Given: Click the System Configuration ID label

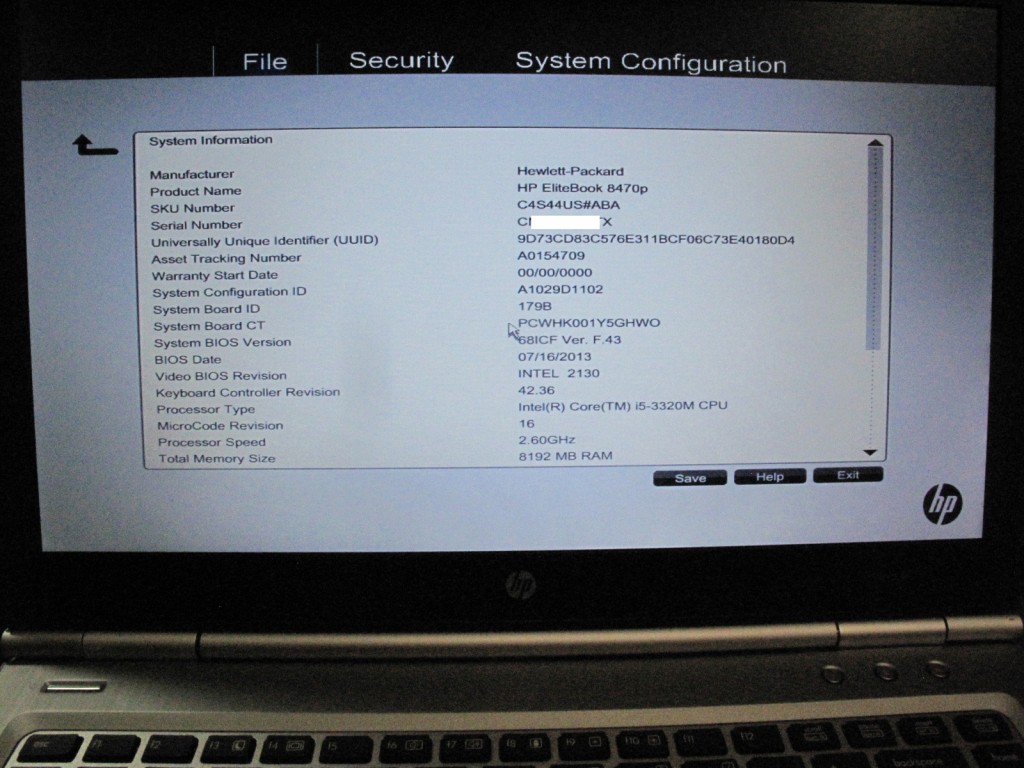Looking at the screenshot, I should [x=229, y=292].
